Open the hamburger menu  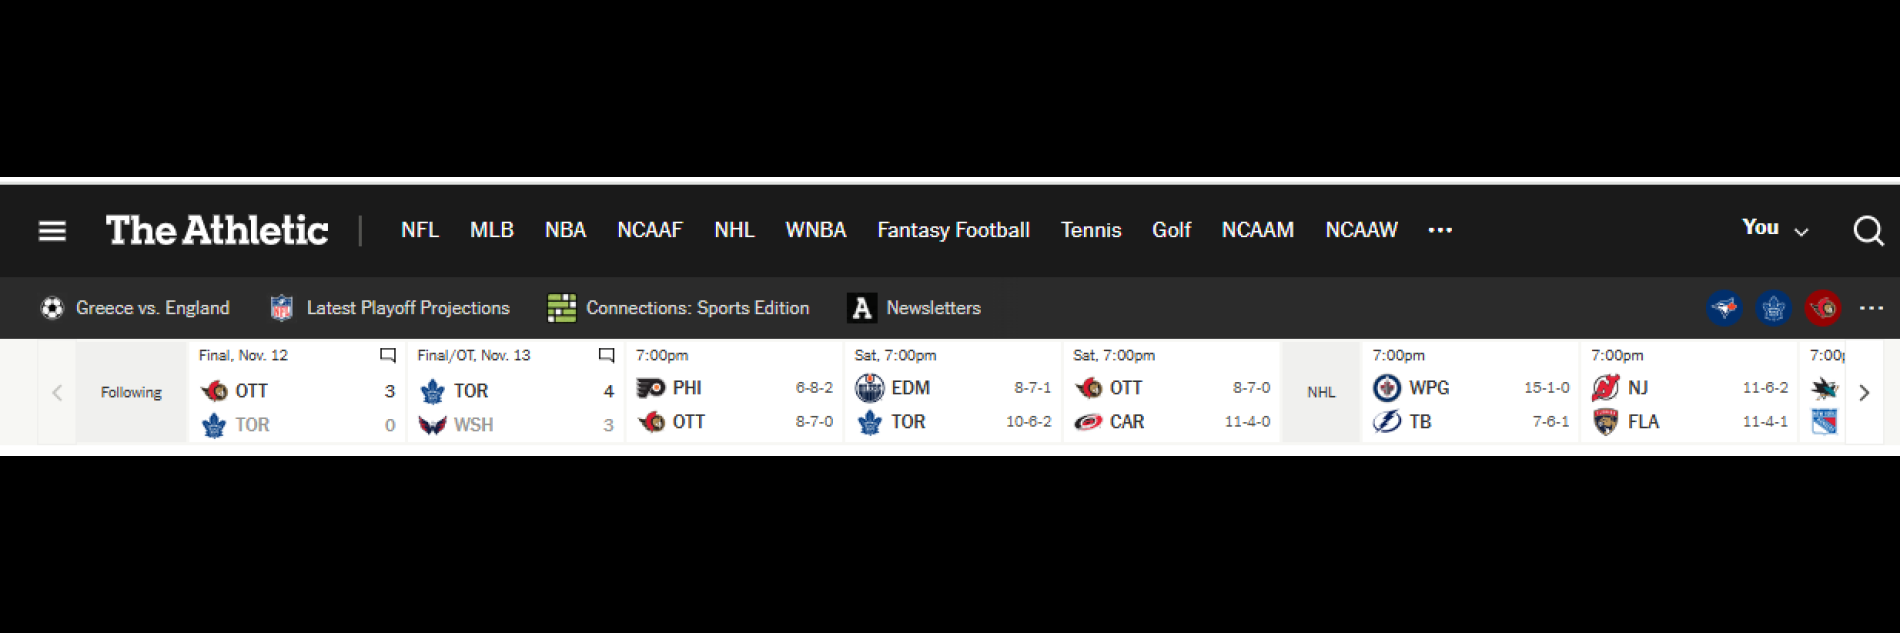pyautogui.click(x=52, y=231)
